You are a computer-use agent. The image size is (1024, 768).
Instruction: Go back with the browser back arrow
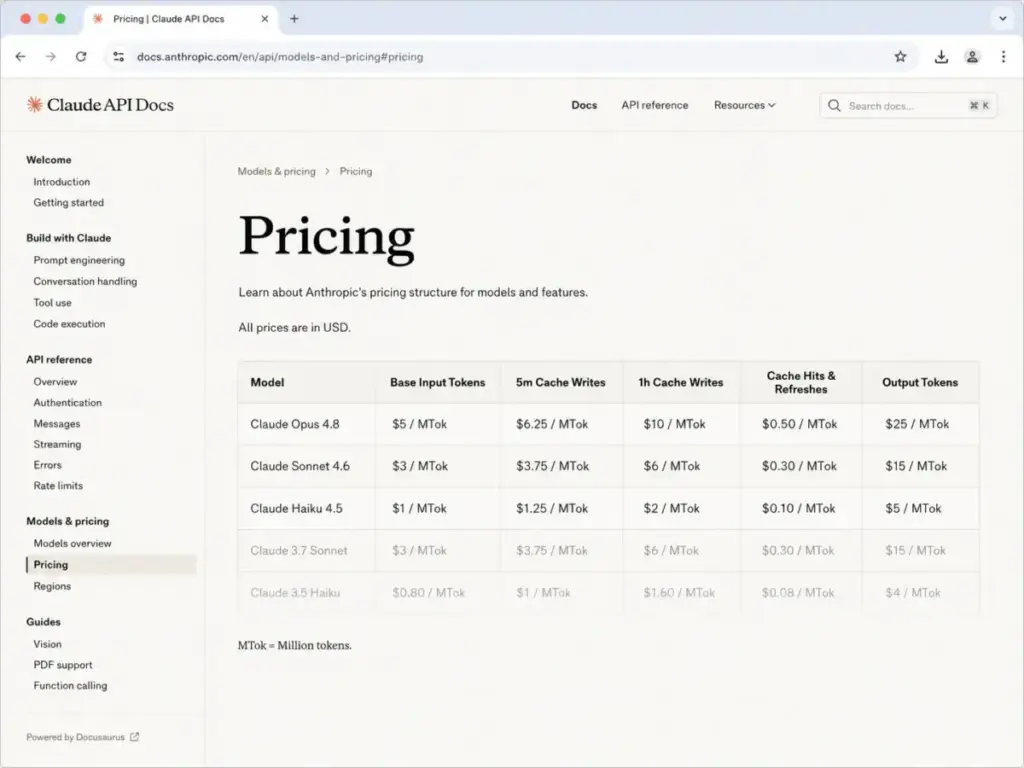point(21,57)
